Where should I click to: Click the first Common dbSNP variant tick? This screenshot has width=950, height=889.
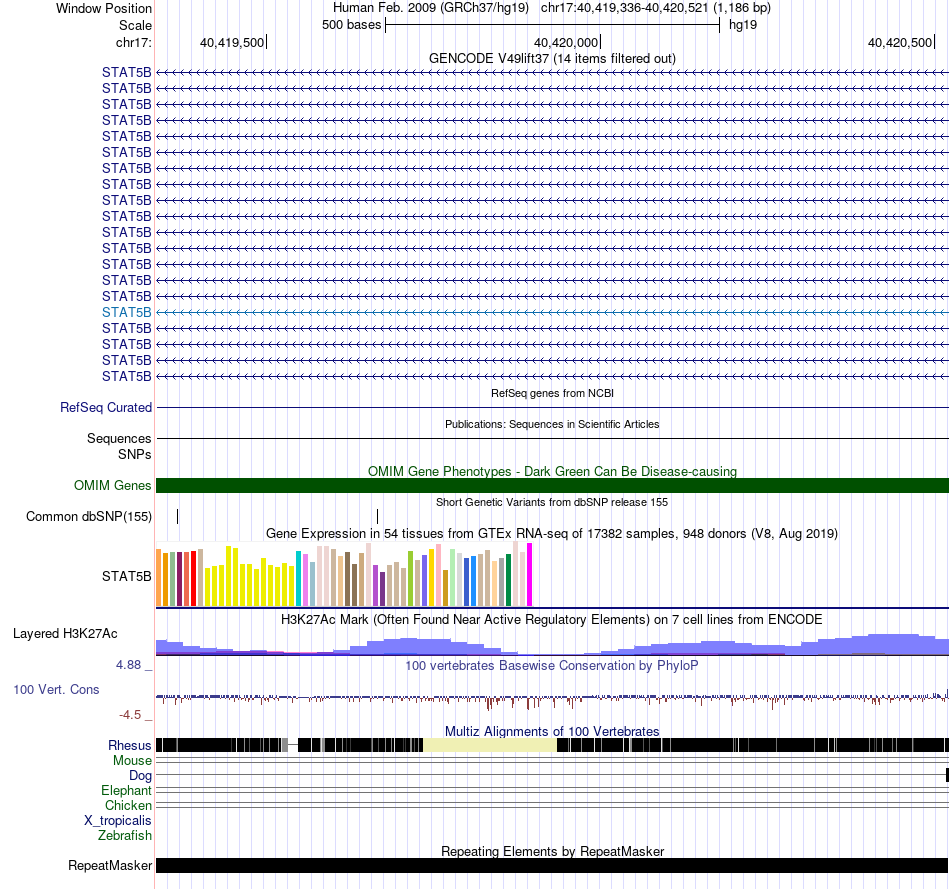point(178,516)
